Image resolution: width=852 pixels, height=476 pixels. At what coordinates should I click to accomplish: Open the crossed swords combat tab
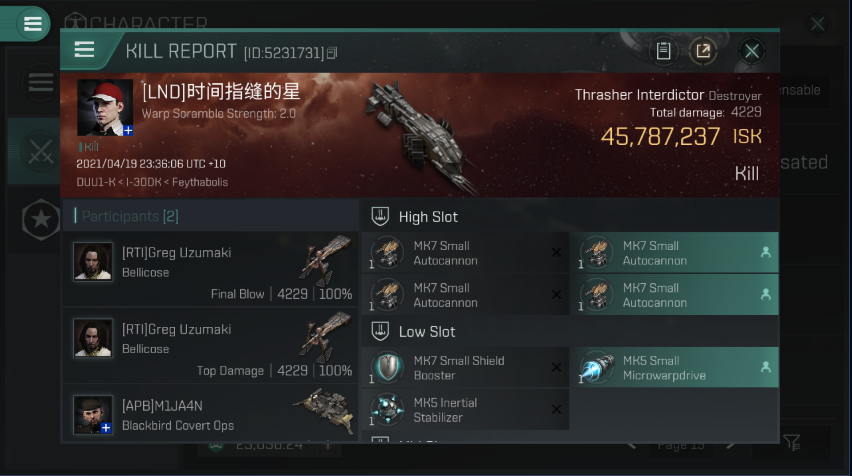click(x=41, y=152)
